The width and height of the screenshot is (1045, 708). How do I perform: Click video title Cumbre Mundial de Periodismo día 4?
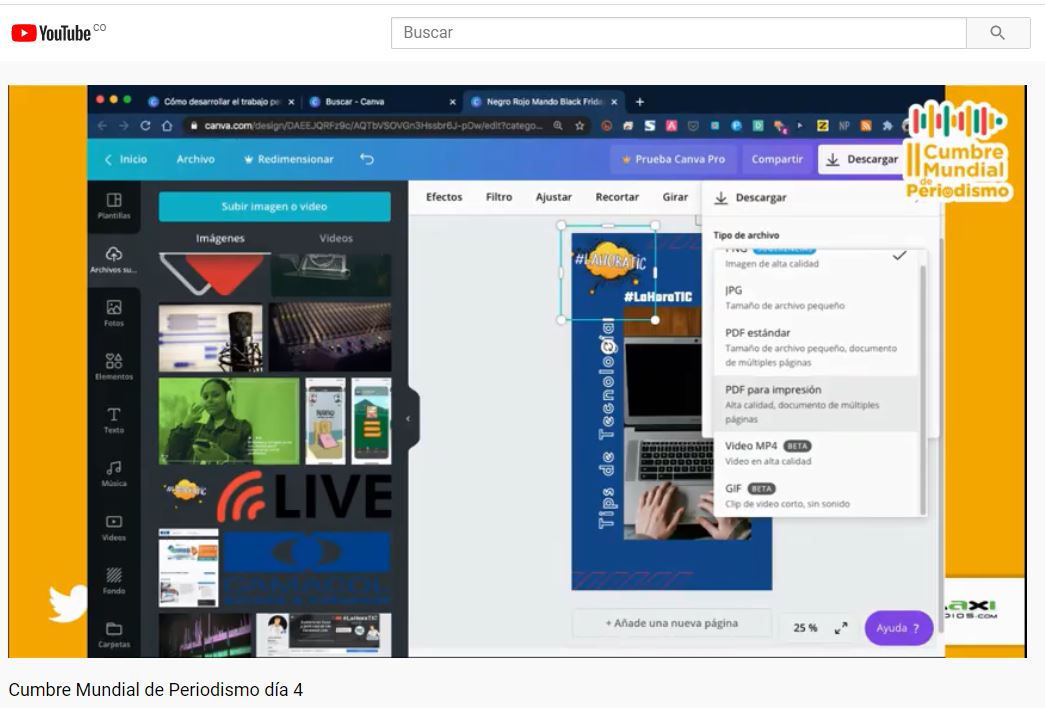tap(155, 689)
